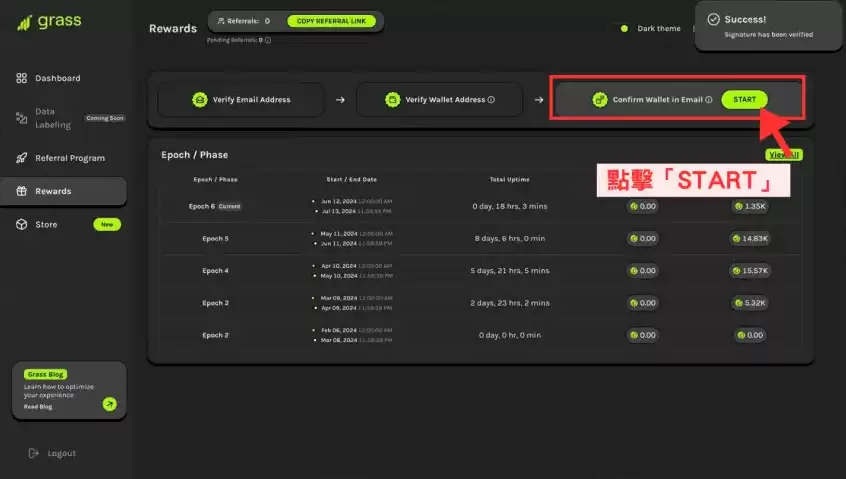Copy the referral link
Image resolution: width=846 pixels, height=479 pixels.
click(x=331, y=21)
